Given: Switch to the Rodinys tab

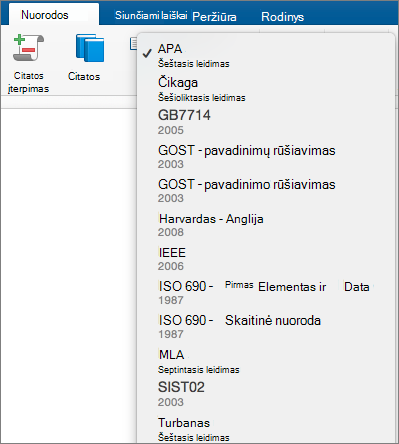Looking at the screenshot, I should click(282, 17).
